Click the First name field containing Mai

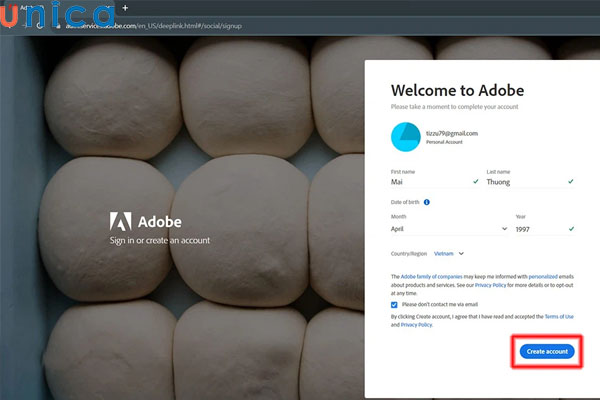coord(428,182)
